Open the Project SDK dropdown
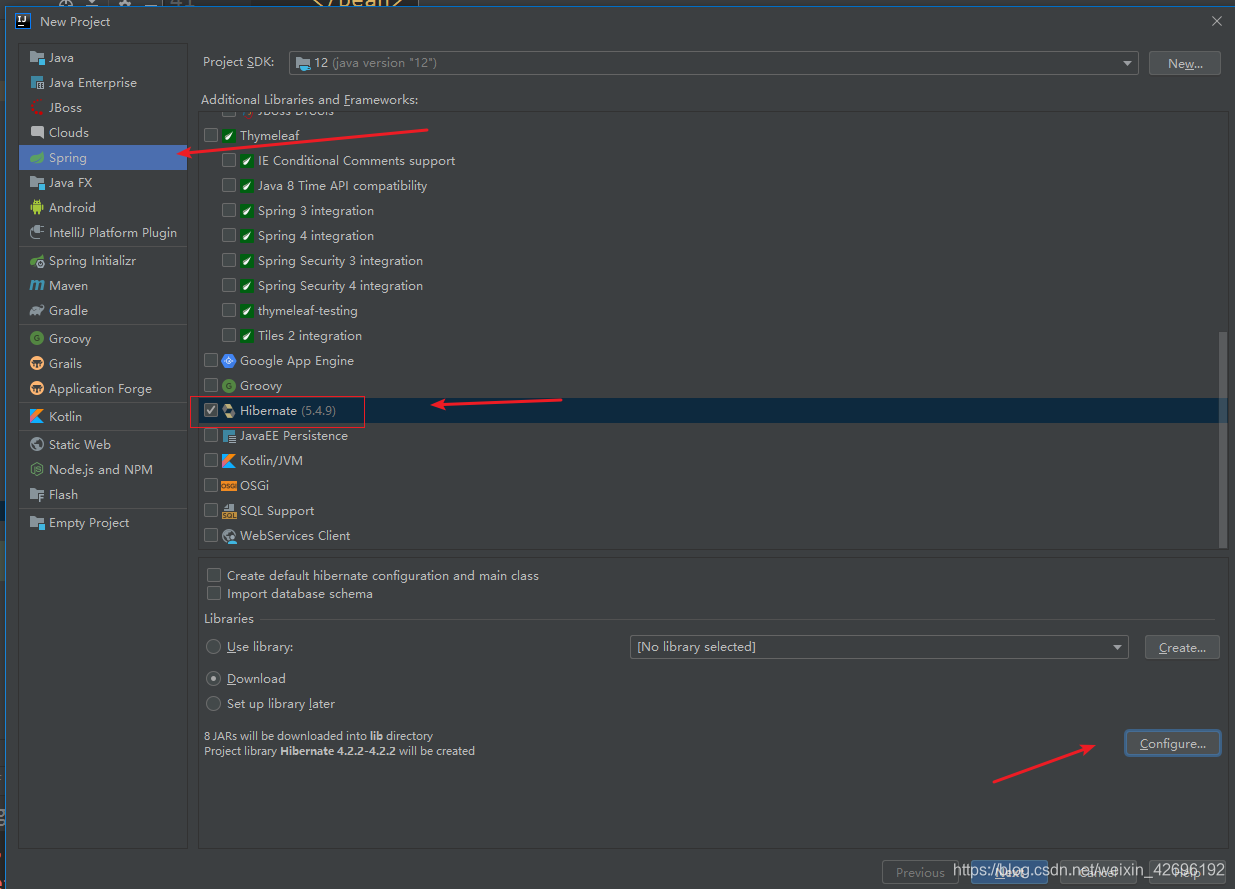This screenshot has height=889, width=1235. point(714,63)
